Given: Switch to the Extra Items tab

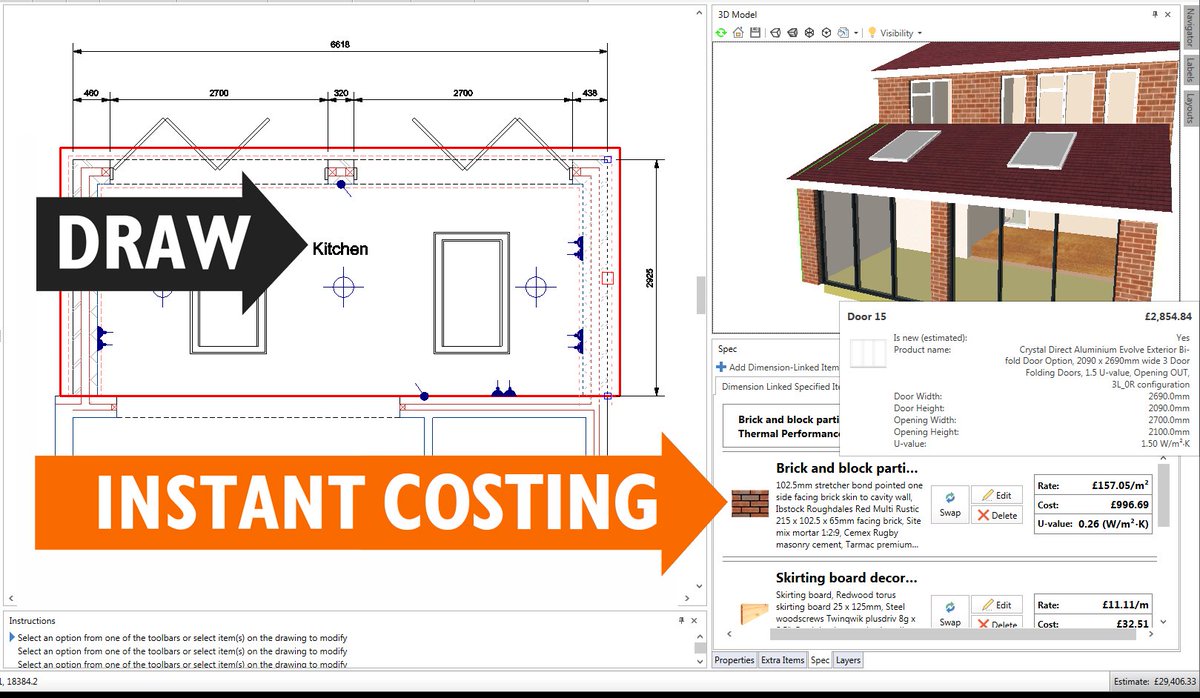Looking at the screenshot, I should coord(782,660).
